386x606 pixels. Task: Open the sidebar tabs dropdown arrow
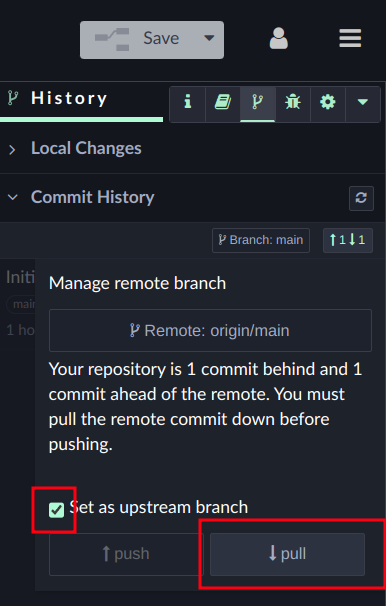[362, 102]
